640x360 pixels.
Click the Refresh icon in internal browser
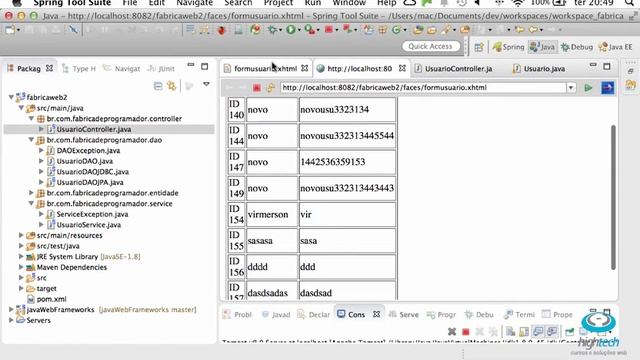point(270,88)
